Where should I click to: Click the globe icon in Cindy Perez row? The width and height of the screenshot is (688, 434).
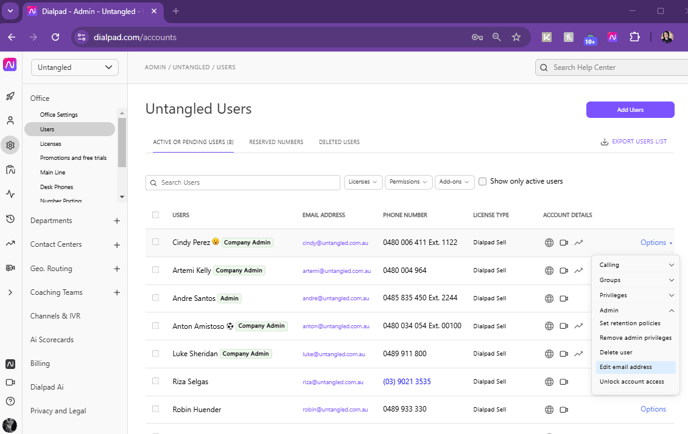tap(549, 242)
